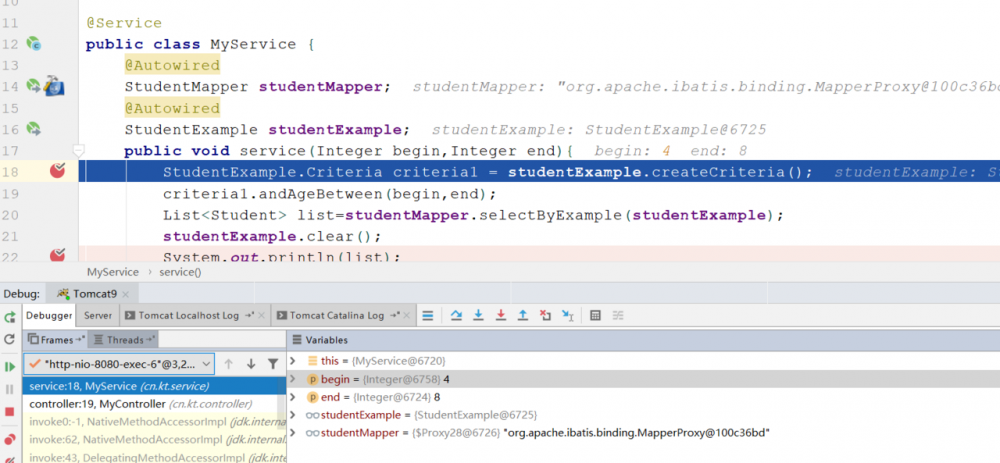Click the Pause program icon
Image resolution: width=1000 pixels, height=463 pixels.
tap(10, 389)
